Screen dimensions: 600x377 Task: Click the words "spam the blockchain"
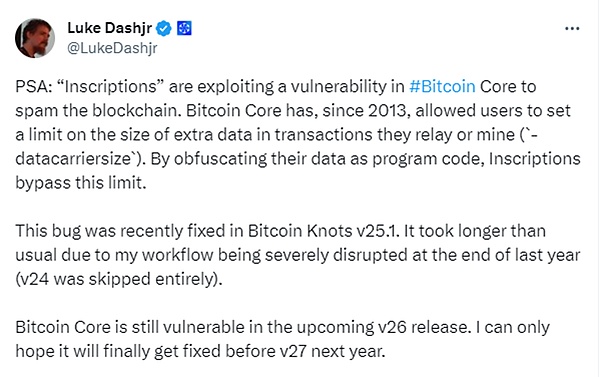99,111
